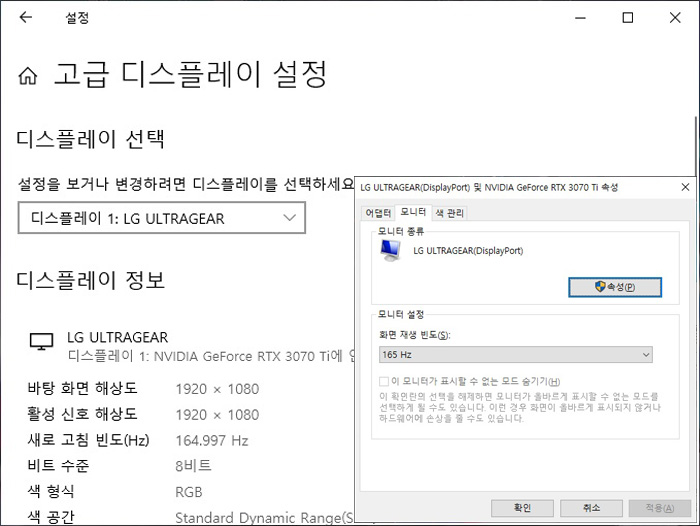The image size is (700, 526).
Task: Close the Settings window
Action: pos(675,18)
